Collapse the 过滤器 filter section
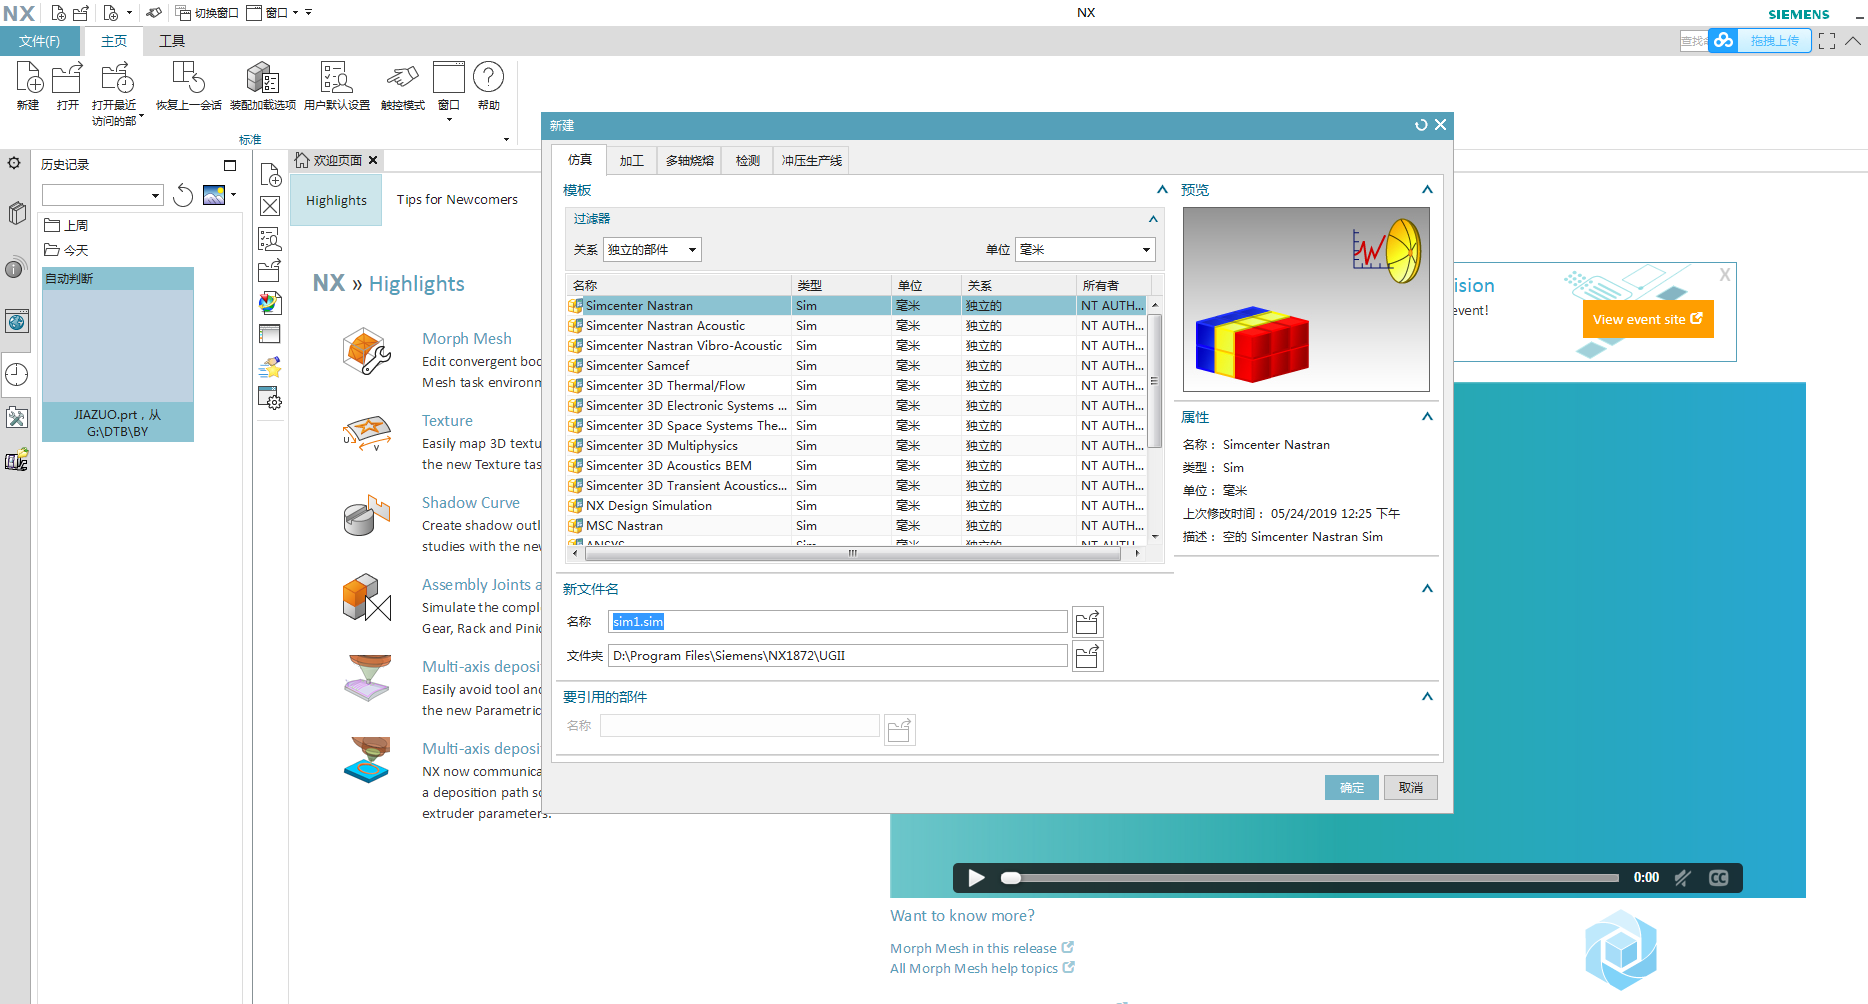The image size is (1868, 1004). coord(1153,219)
